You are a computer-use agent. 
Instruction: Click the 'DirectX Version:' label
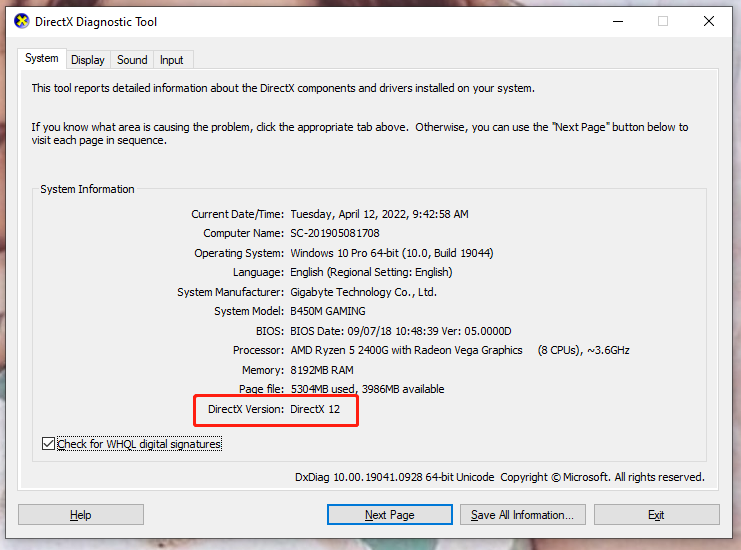pos(246,409)
